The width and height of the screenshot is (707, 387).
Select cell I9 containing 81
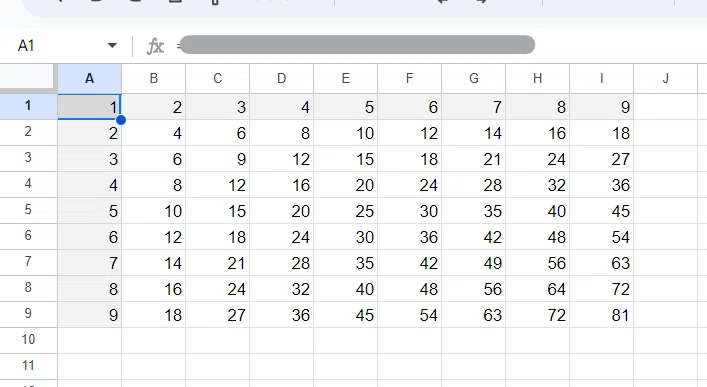click(601, 315)
